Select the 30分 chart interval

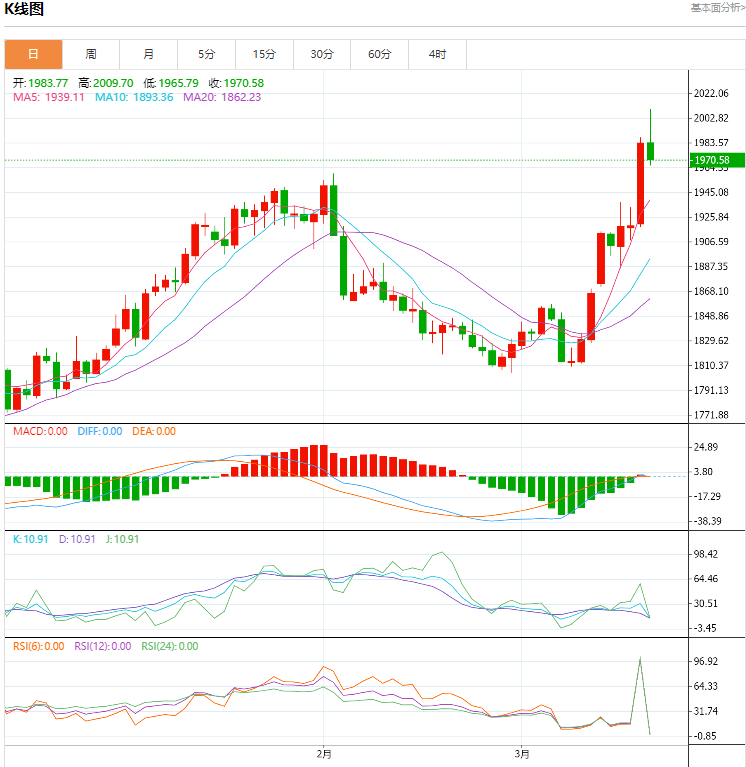pos(322,54)
